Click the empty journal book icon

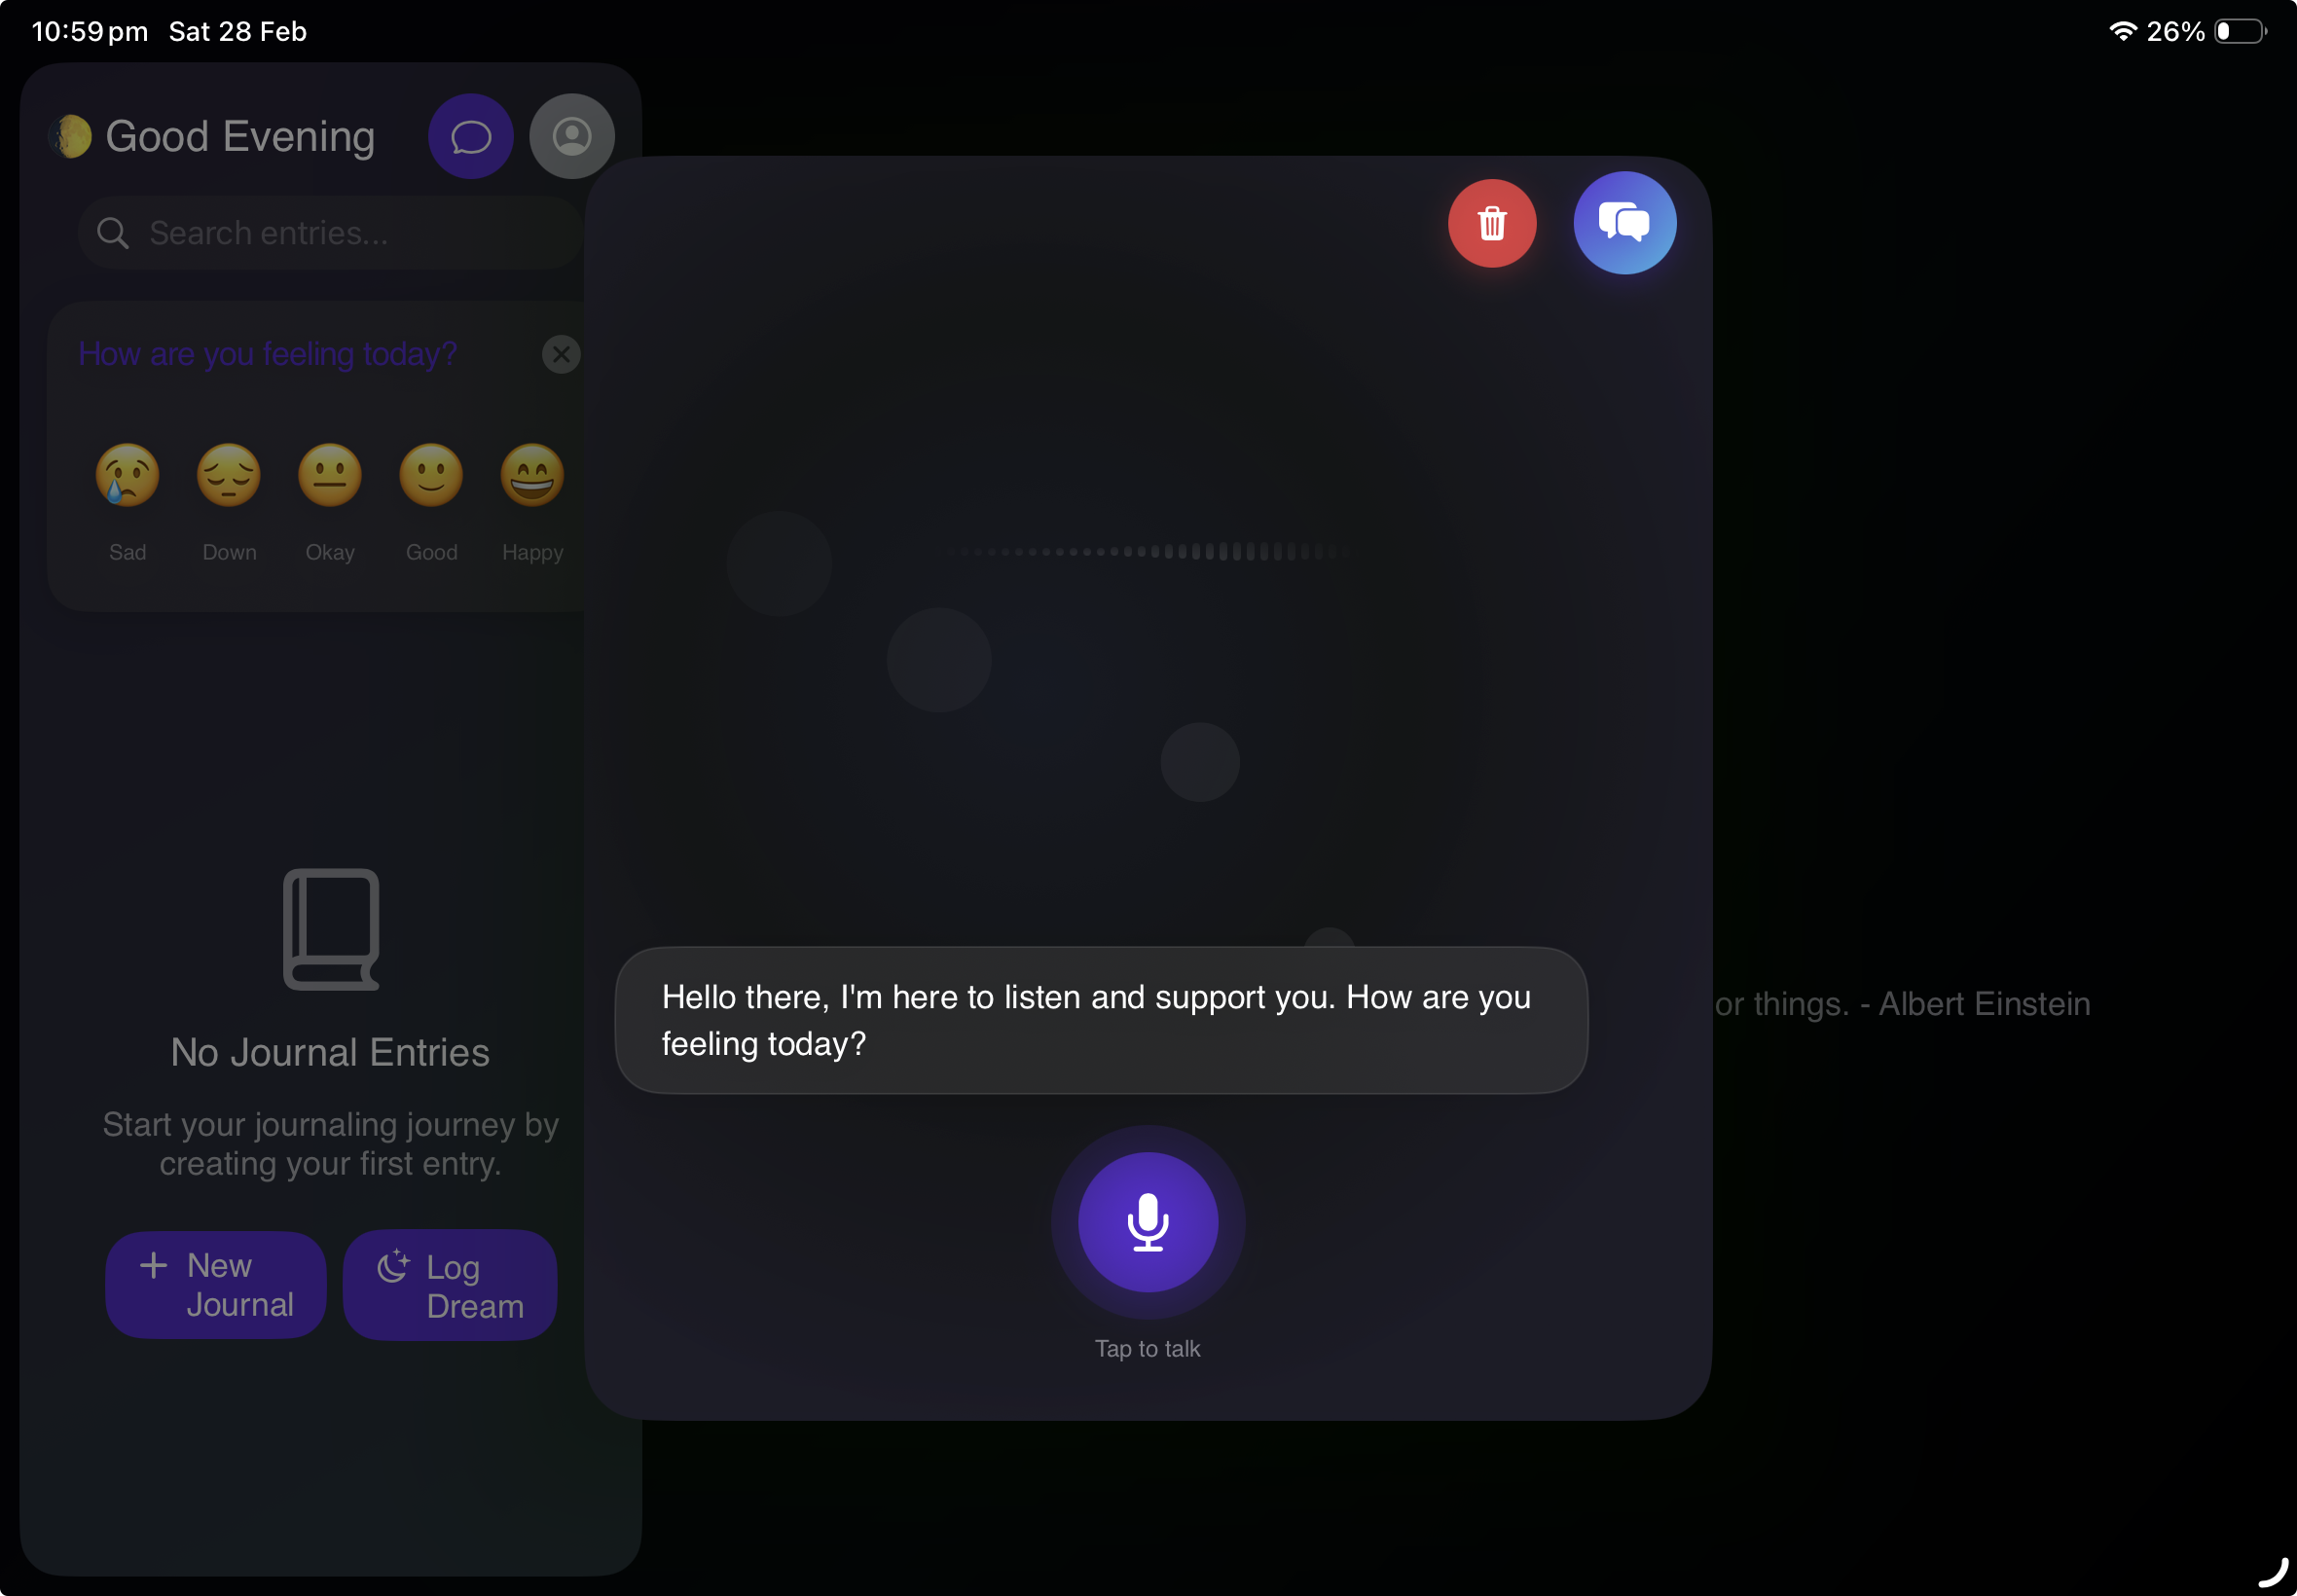[331, 929]
